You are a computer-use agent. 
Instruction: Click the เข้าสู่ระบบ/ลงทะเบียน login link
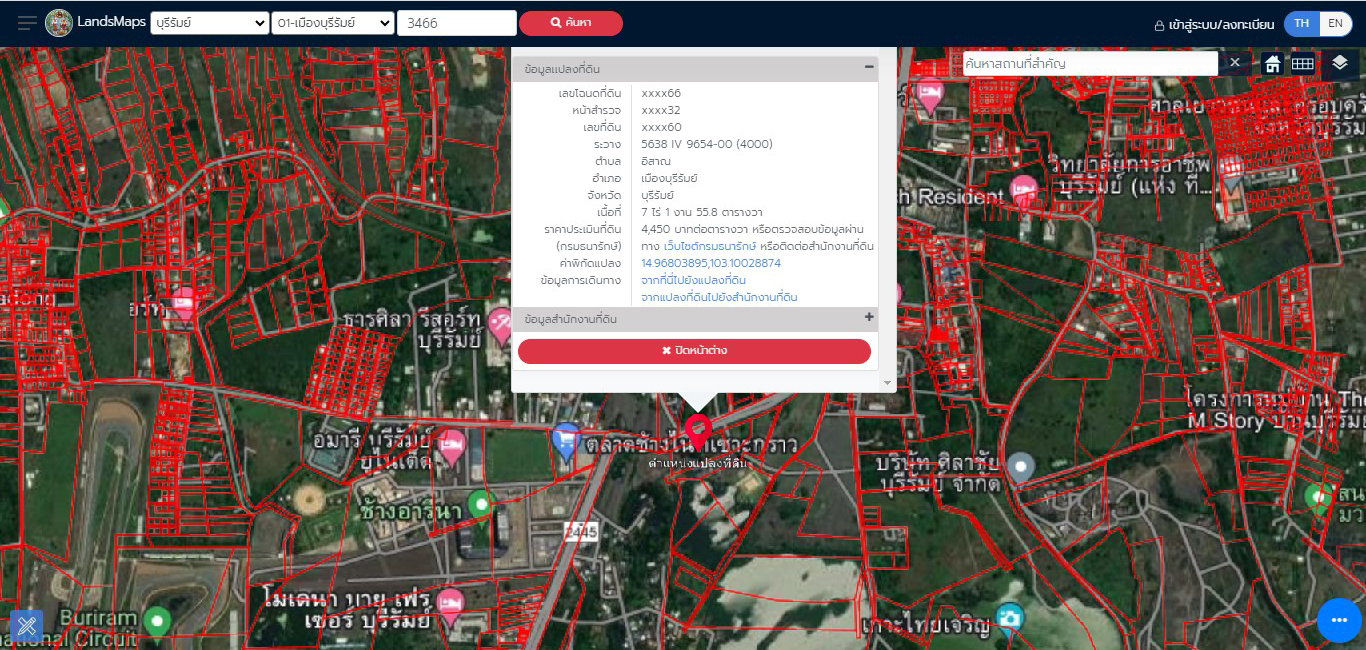(x=1214, y=25)
